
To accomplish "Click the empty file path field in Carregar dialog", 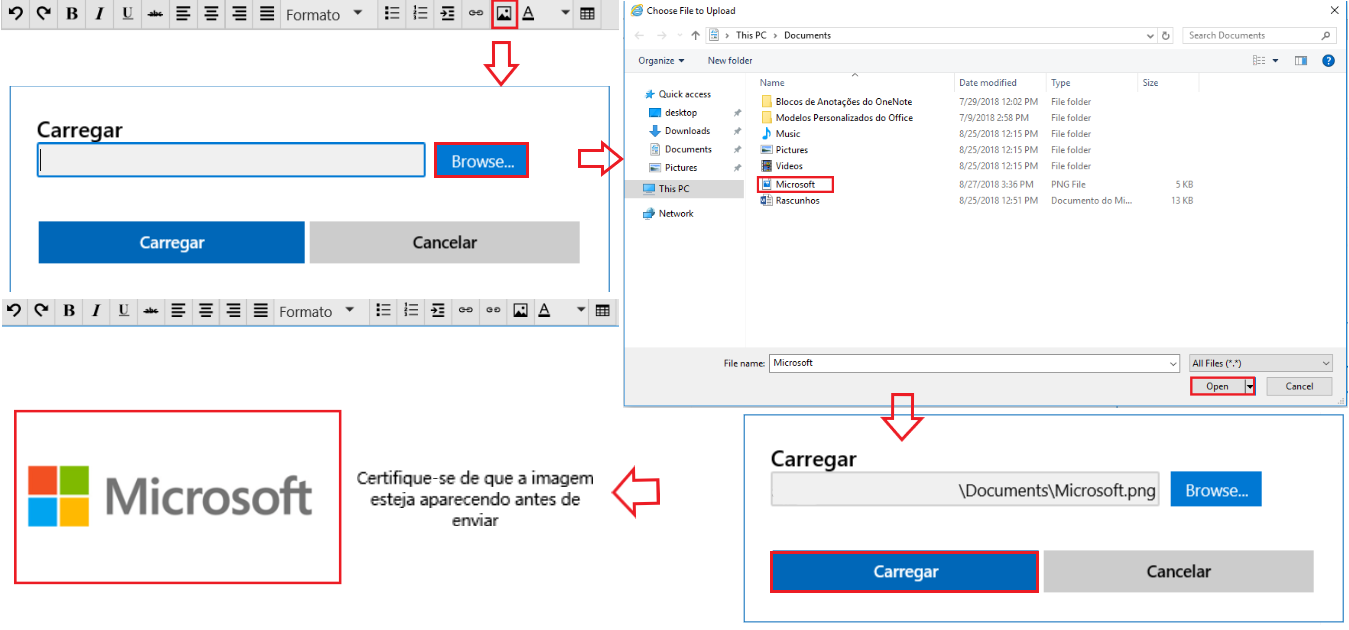I will coord(232,161).
